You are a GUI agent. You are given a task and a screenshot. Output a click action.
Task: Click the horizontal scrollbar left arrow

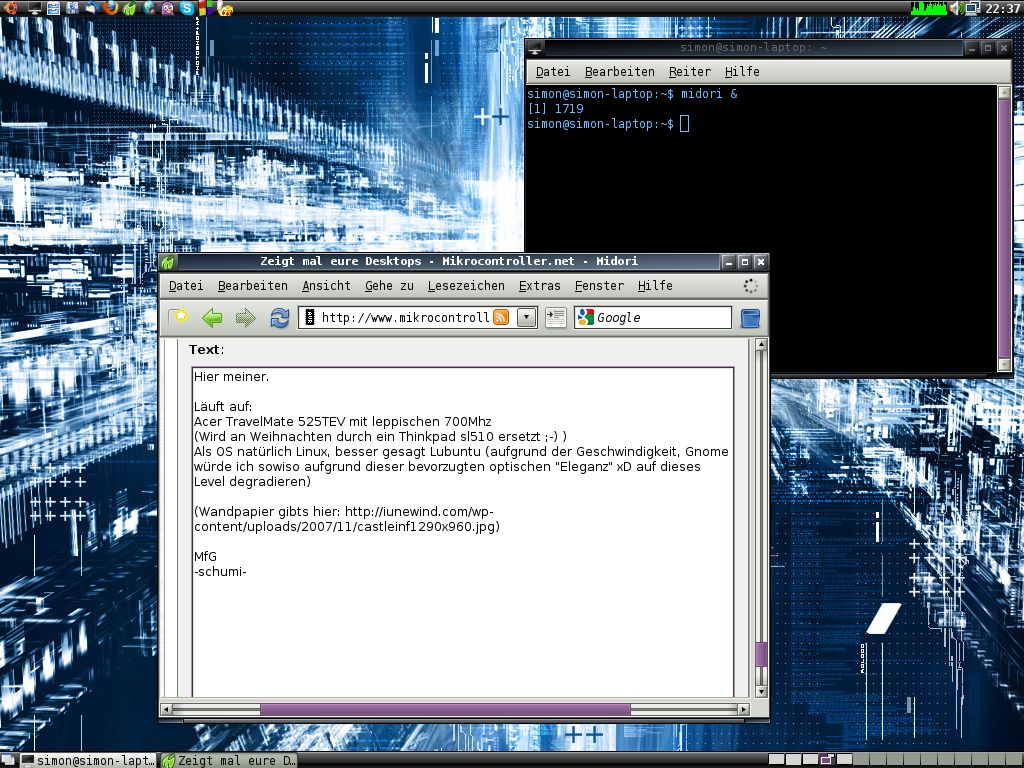(167, 709)
